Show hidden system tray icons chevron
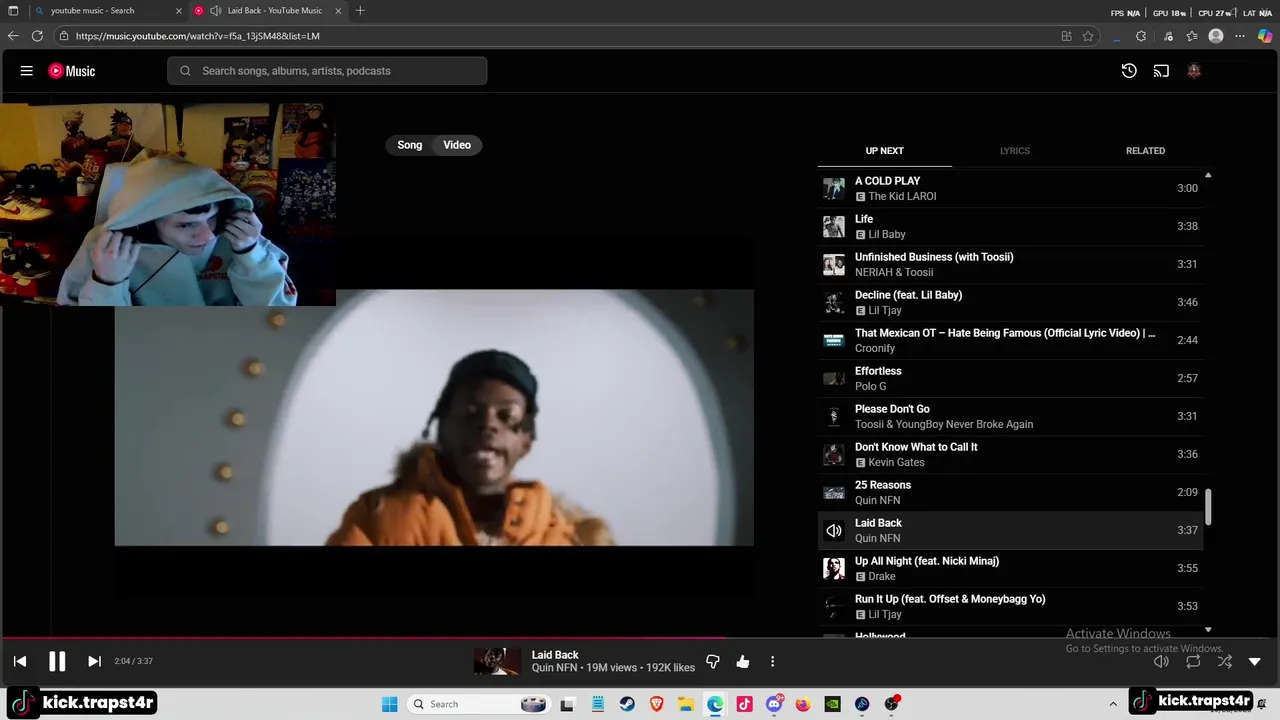 click(1113, 704)
